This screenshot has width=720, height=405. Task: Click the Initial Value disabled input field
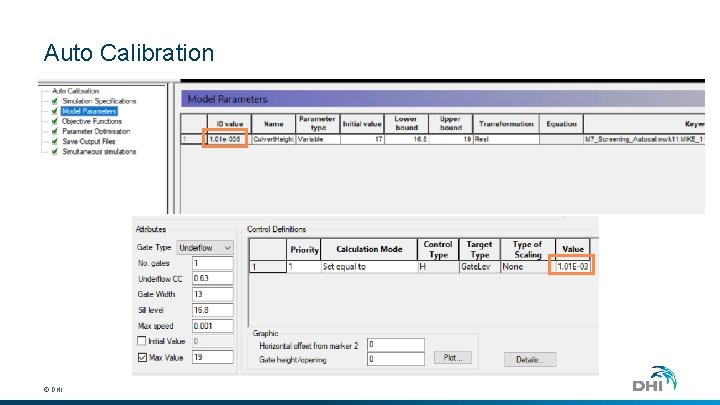coord(213,341)
